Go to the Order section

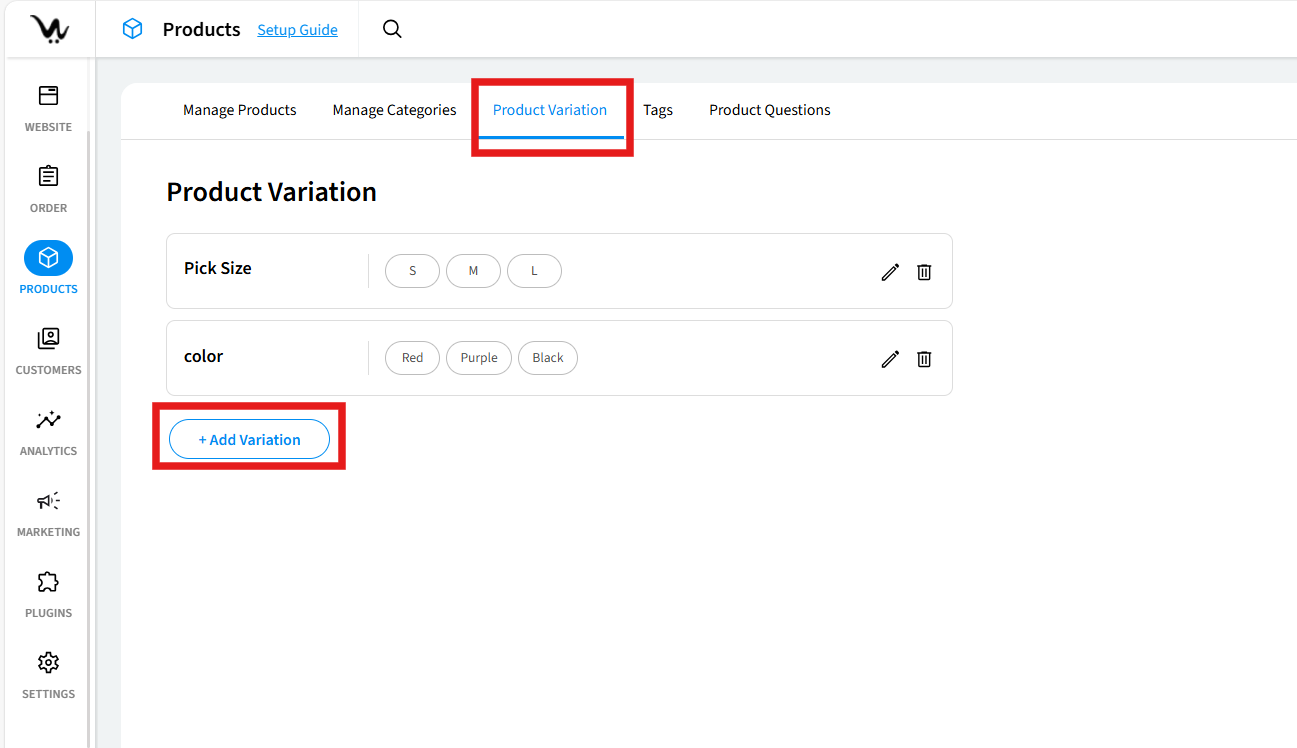[x=48, y=189]
